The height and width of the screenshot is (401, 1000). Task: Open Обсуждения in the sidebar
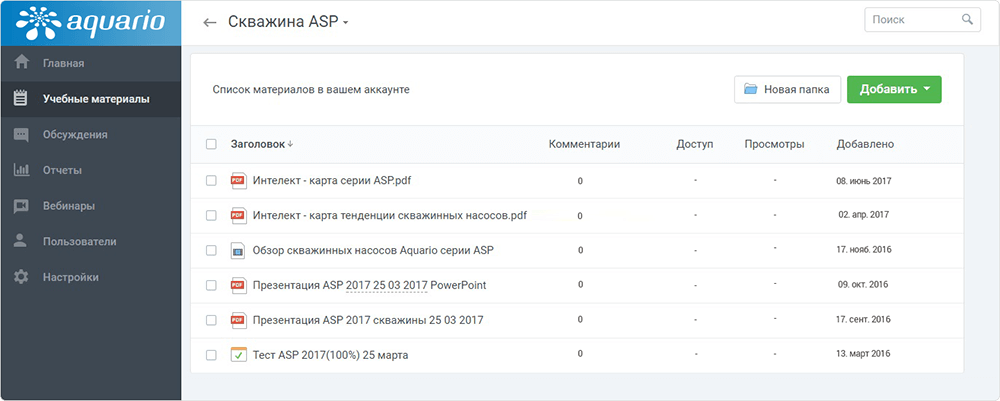[75, 134]
